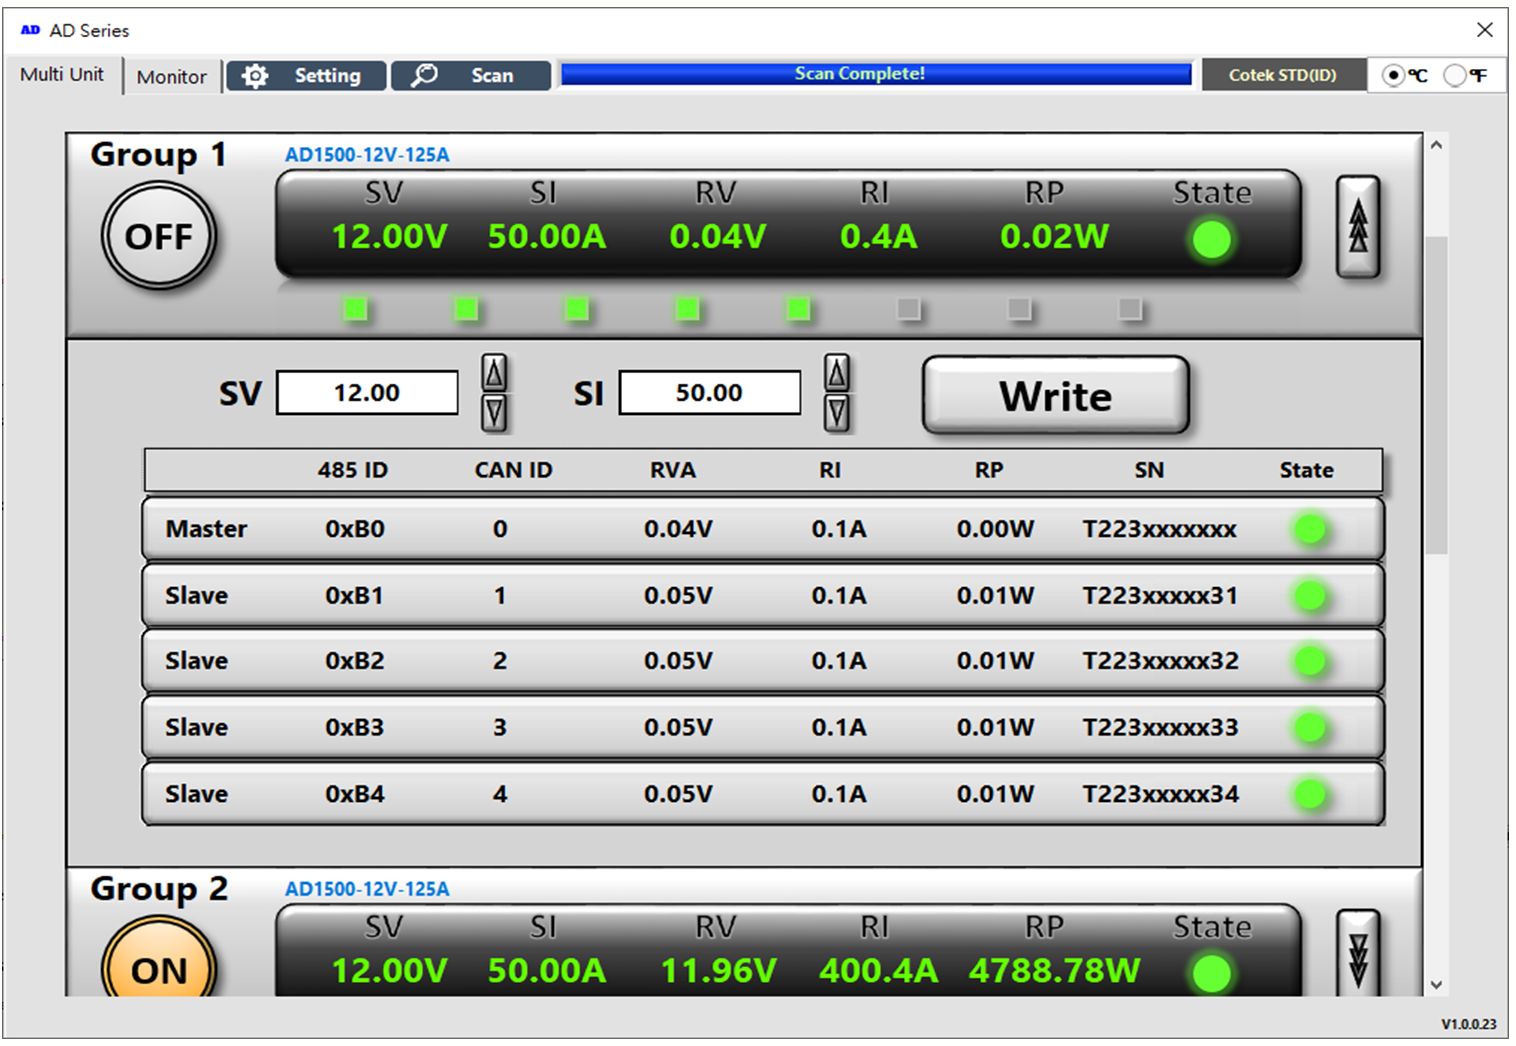The width and height of the screenshot is (1516, 1046).
Task: Collapse Group 1 using the up-arrows button
Action: 1358,227
